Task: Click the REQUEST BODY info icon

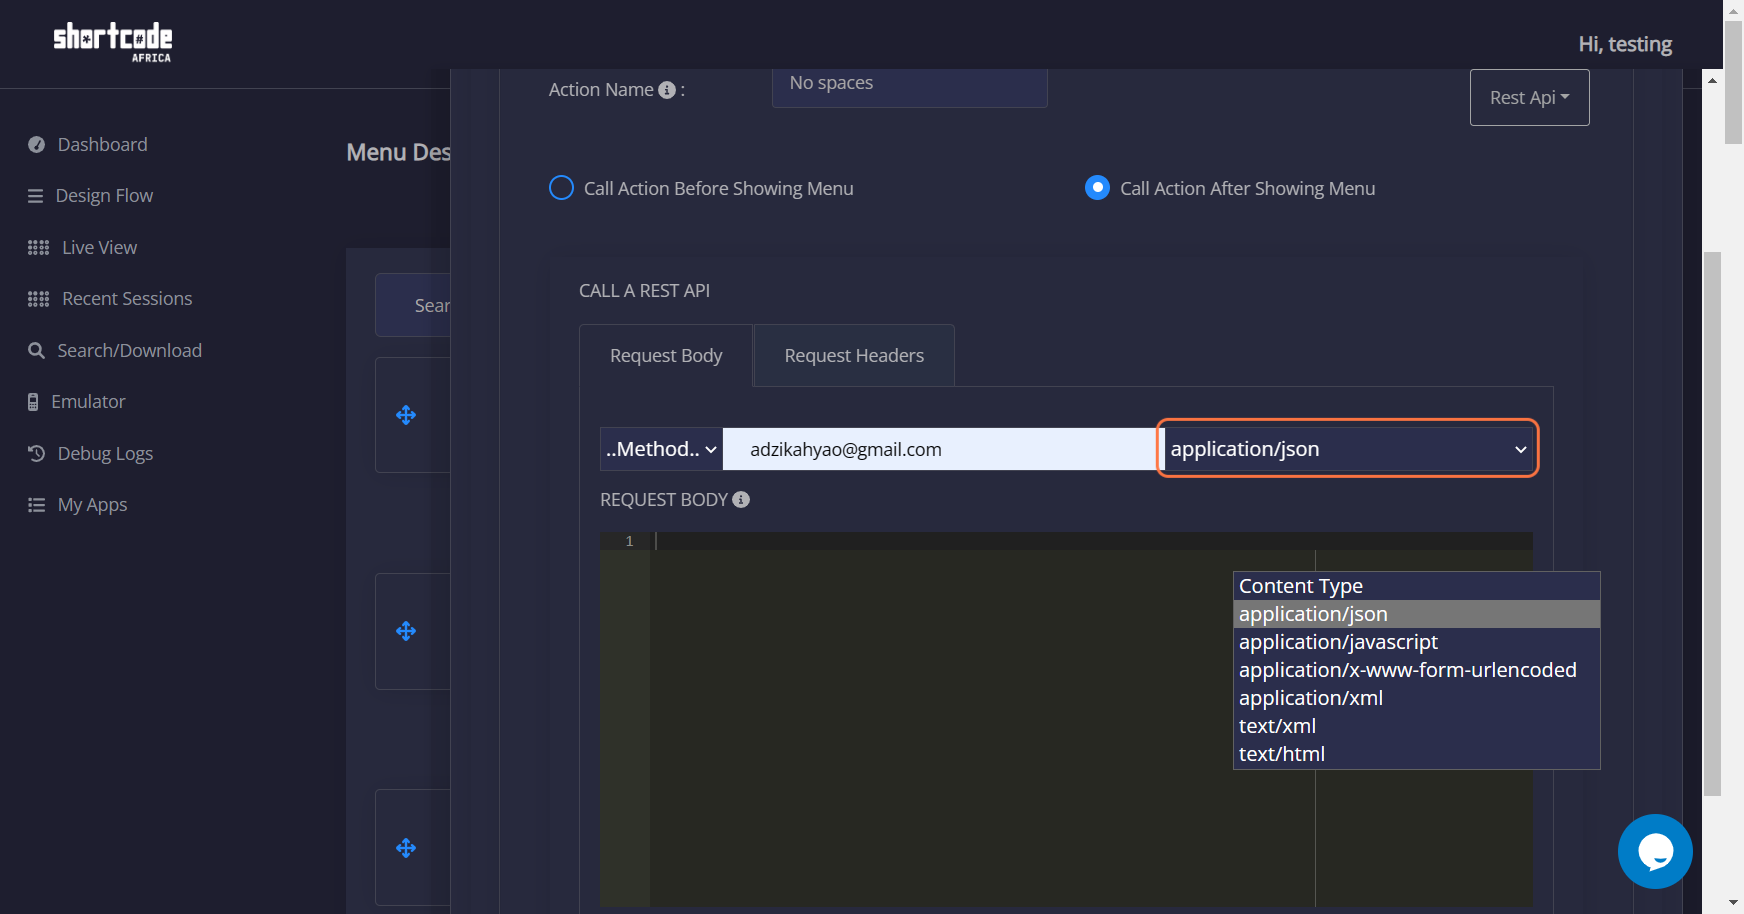Action: [x=741, y=500]
